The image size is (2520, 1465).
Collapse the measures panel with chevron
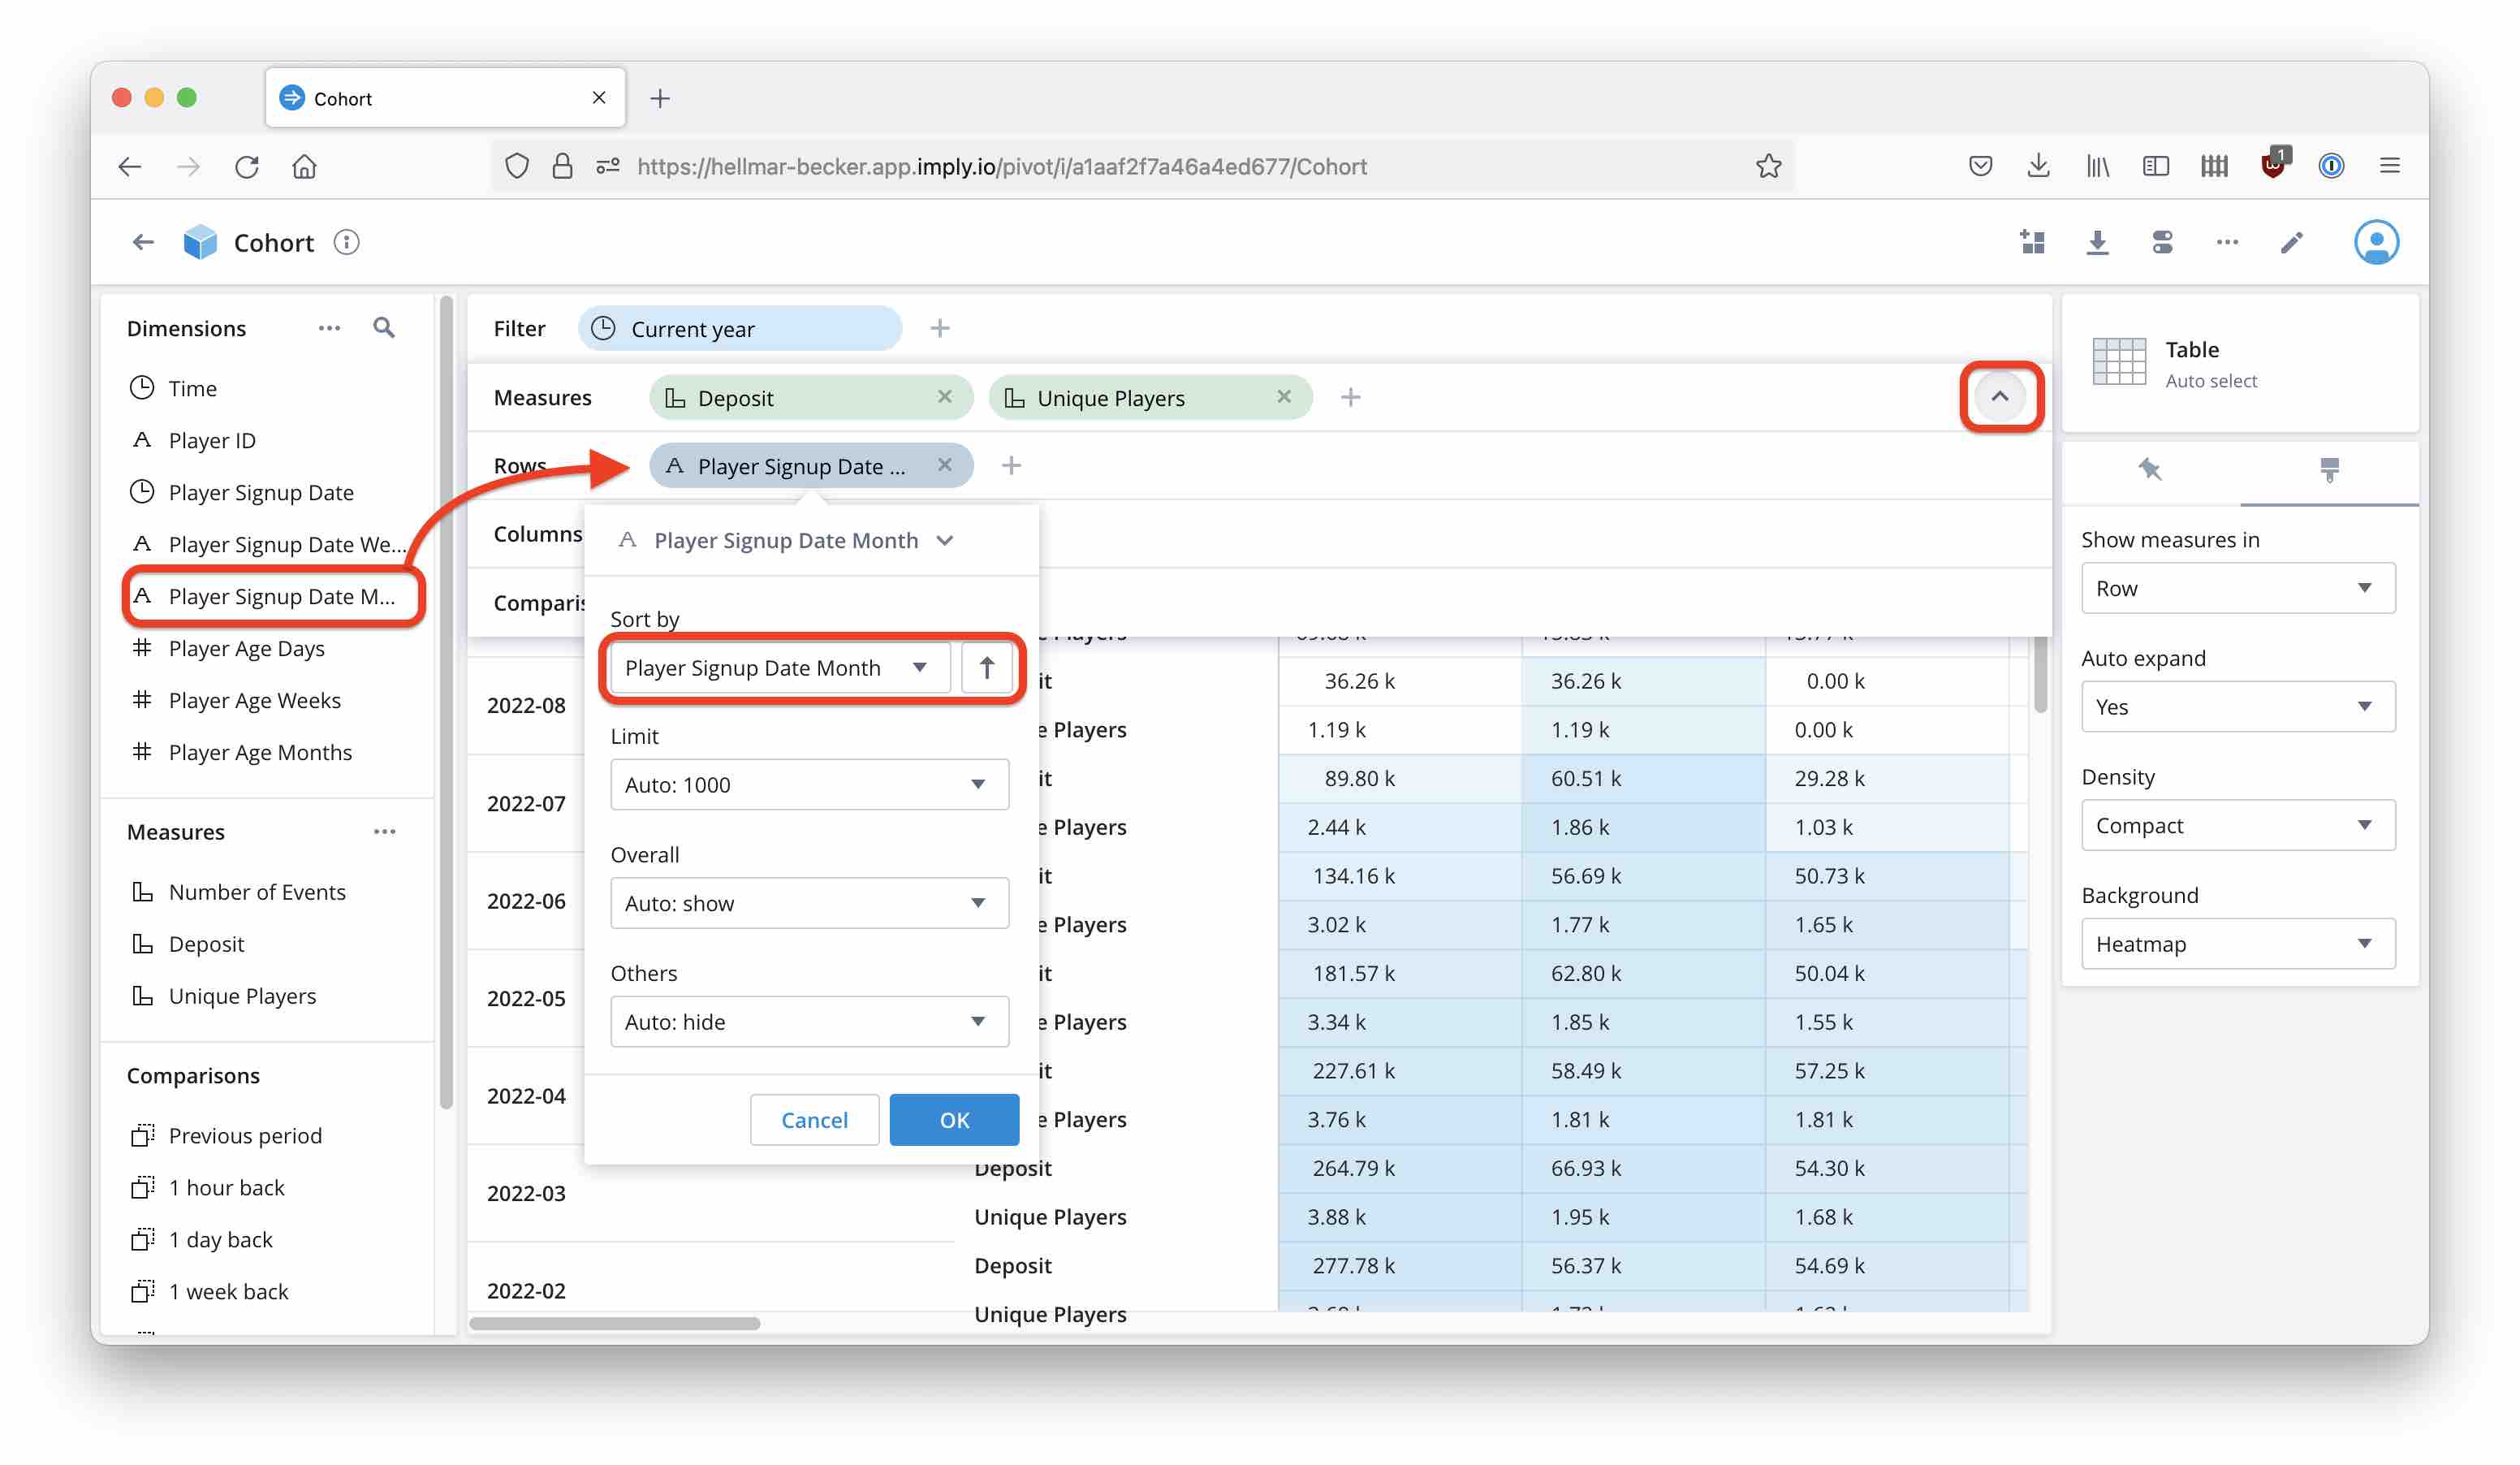(x=1999, y=397)
